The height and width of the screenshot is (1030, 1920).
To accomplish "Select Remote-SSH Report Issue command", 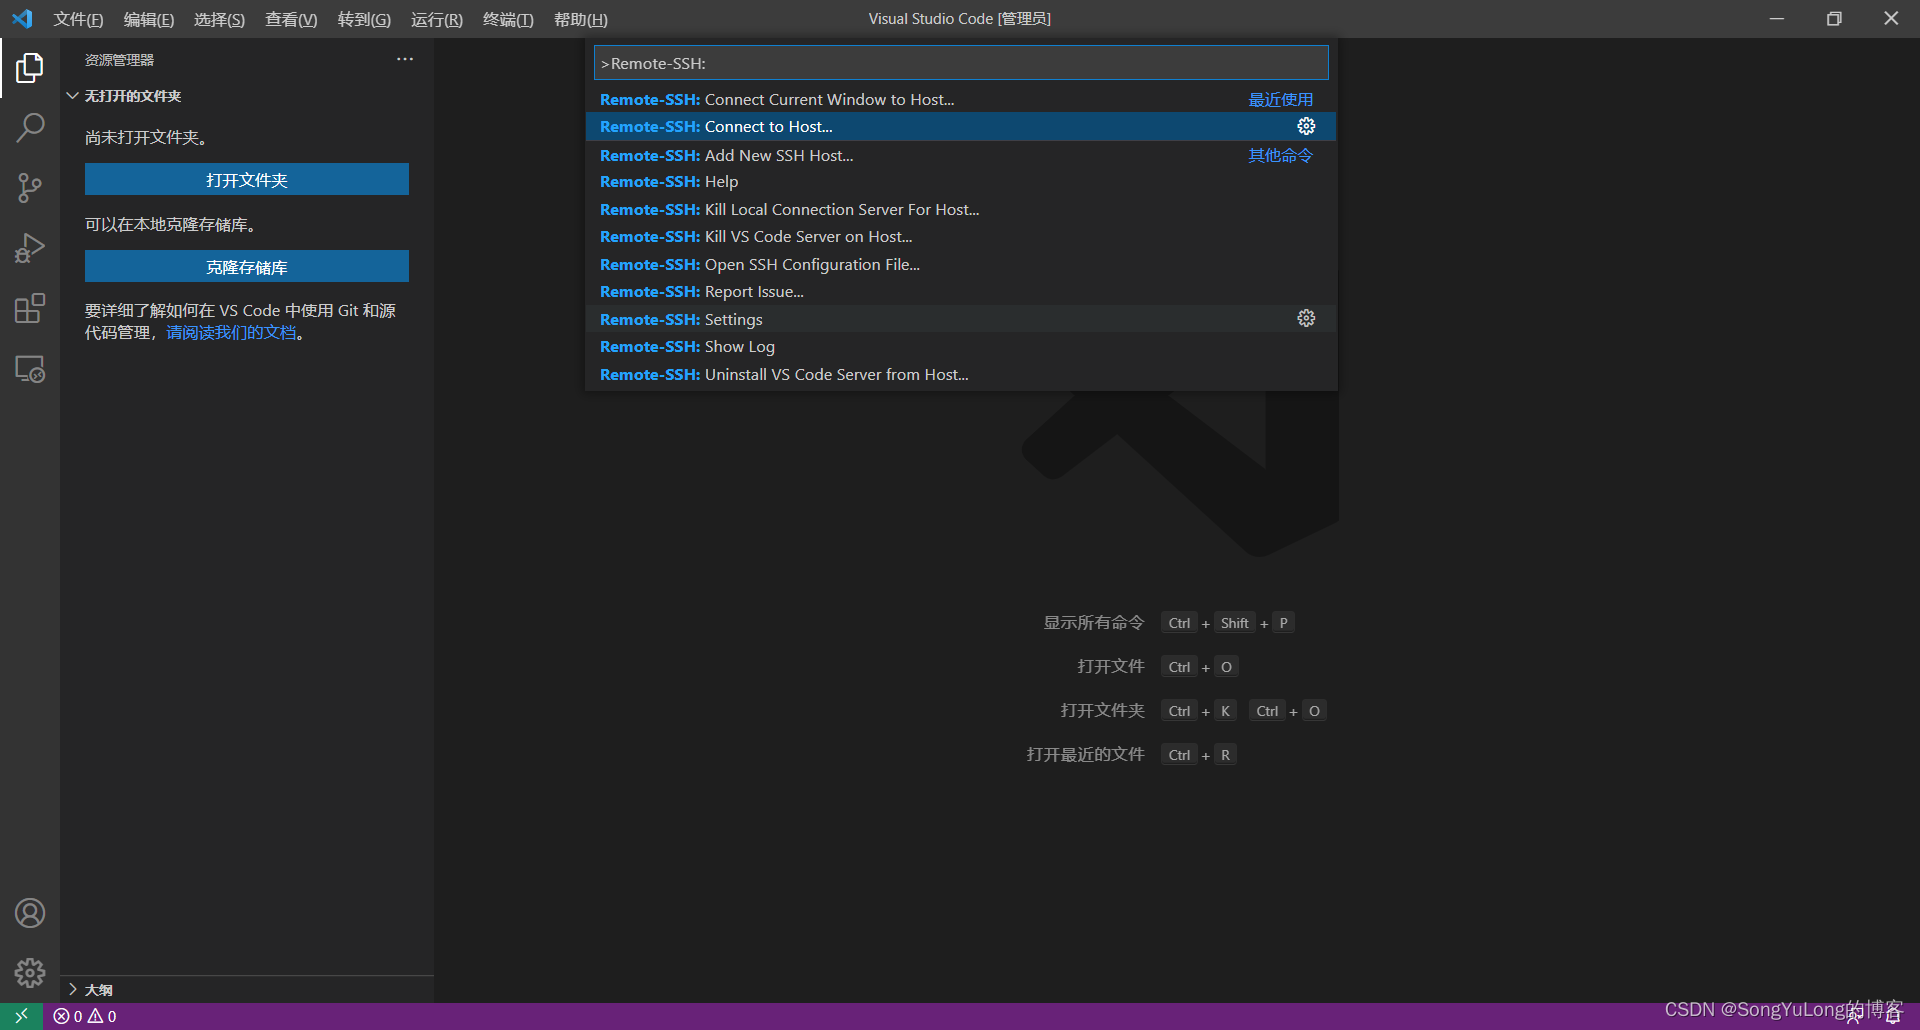I will tap(961, 292).
